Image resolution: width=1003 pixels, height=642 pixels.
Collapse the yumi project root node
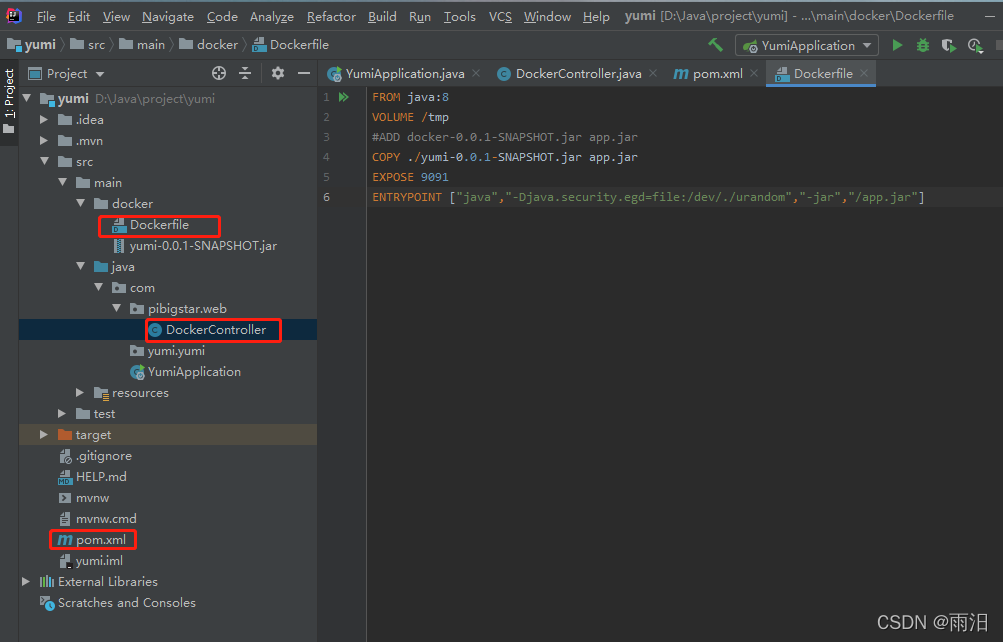(27, 98)
